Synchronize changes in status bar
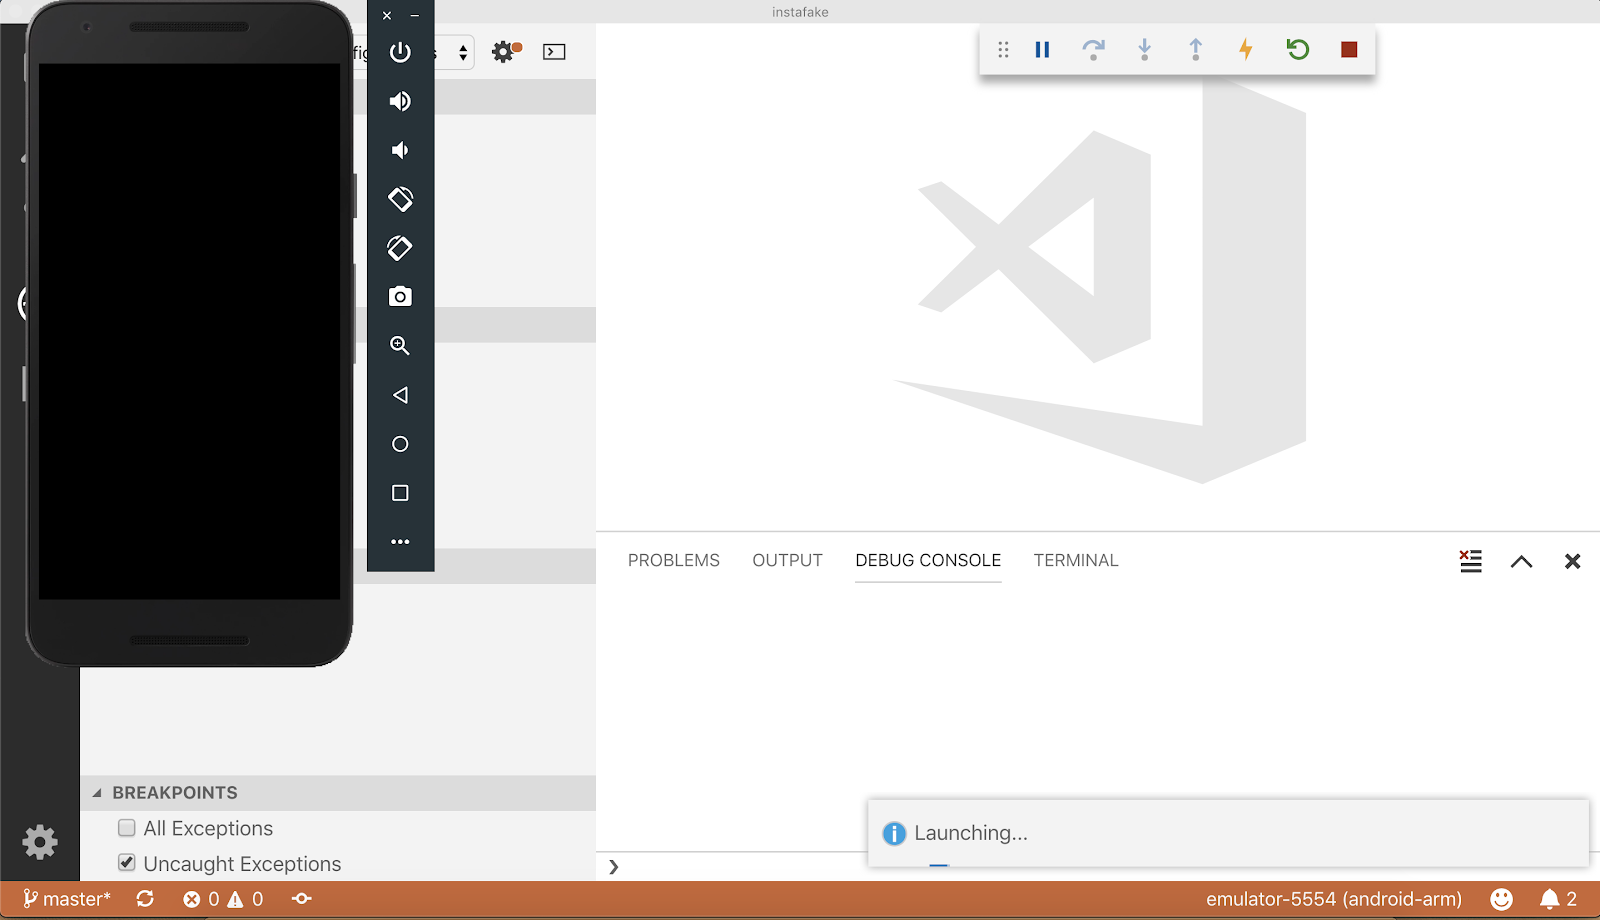 click(145, 899)
